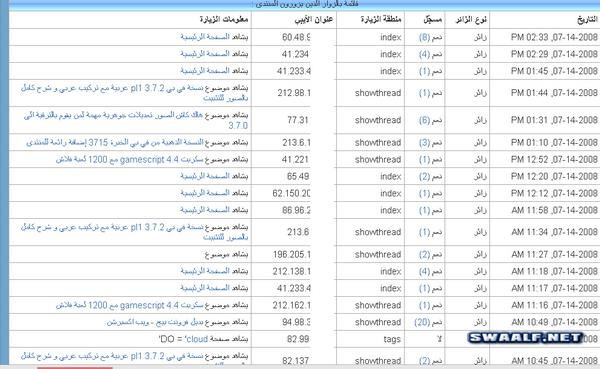Open the (6) count link in the 01:31 PM row
This screenshot has height=369, width=600.
(x=424, y=120)
